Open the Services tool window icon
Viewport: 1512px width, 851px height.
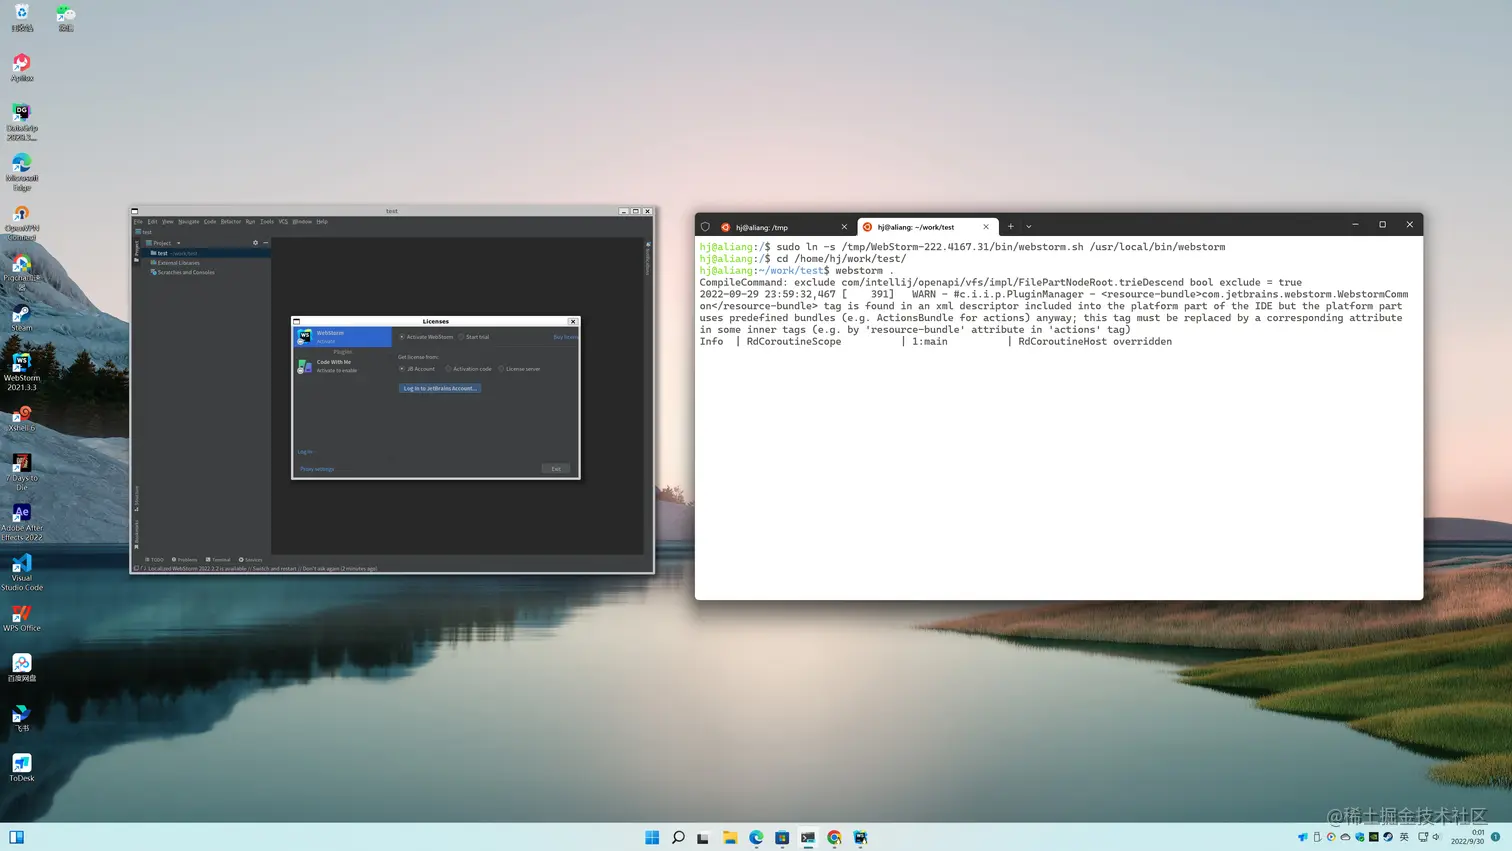[253, 560]
